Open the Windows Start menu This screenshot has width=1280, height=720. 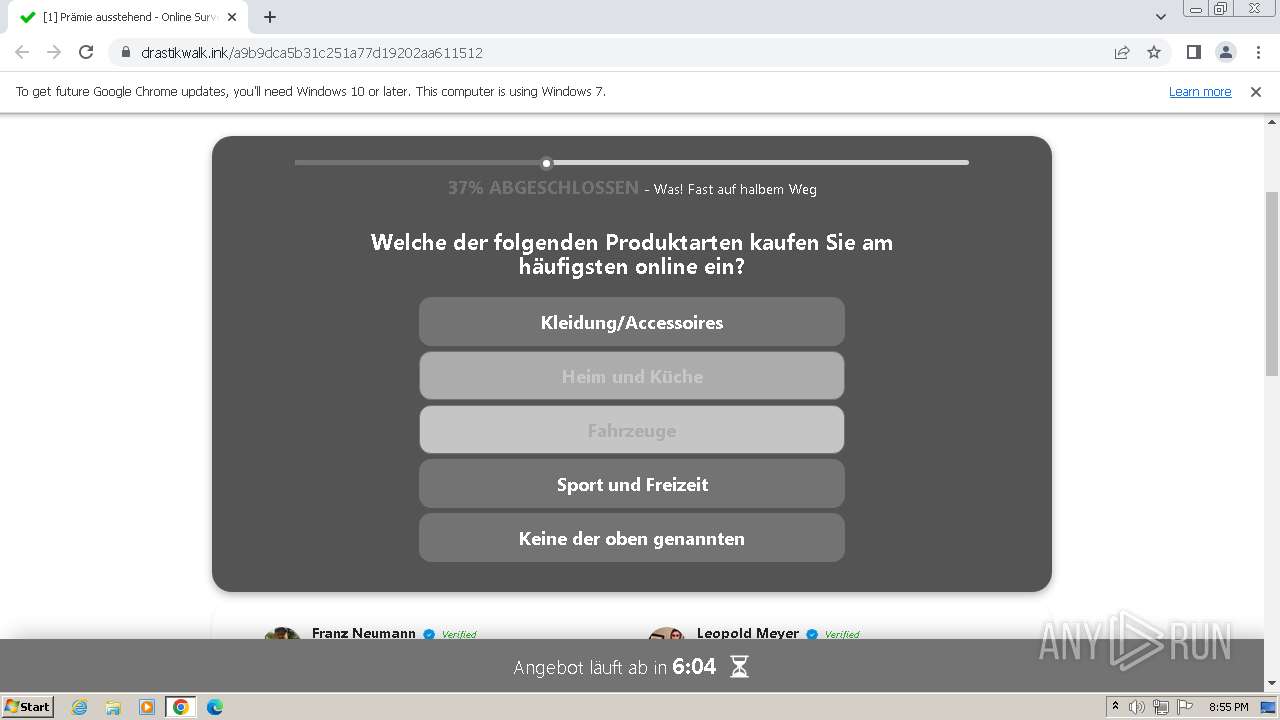tap(28, 706)
